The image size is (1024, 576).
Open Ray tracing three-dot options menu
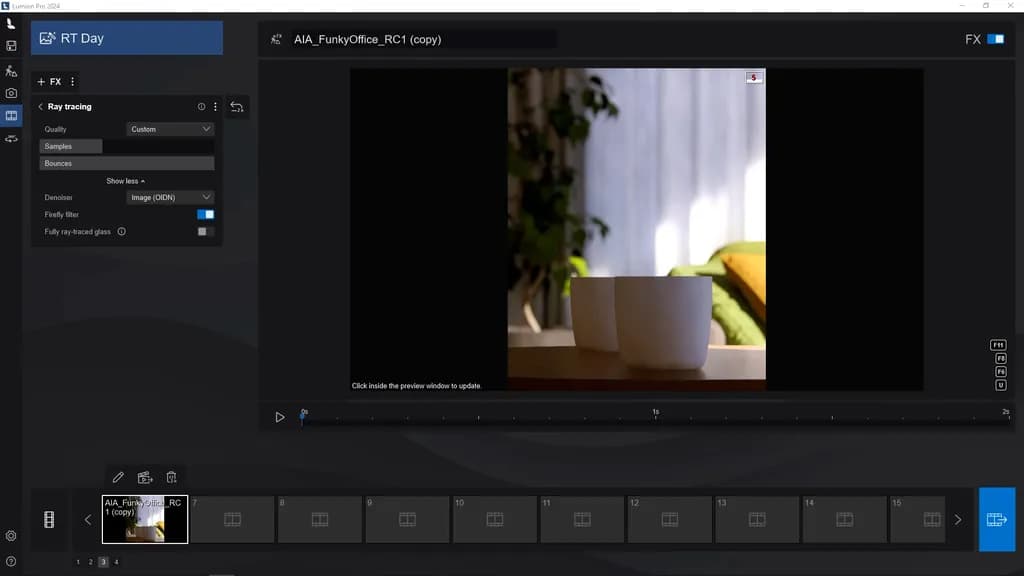click(x=215, y=107)
